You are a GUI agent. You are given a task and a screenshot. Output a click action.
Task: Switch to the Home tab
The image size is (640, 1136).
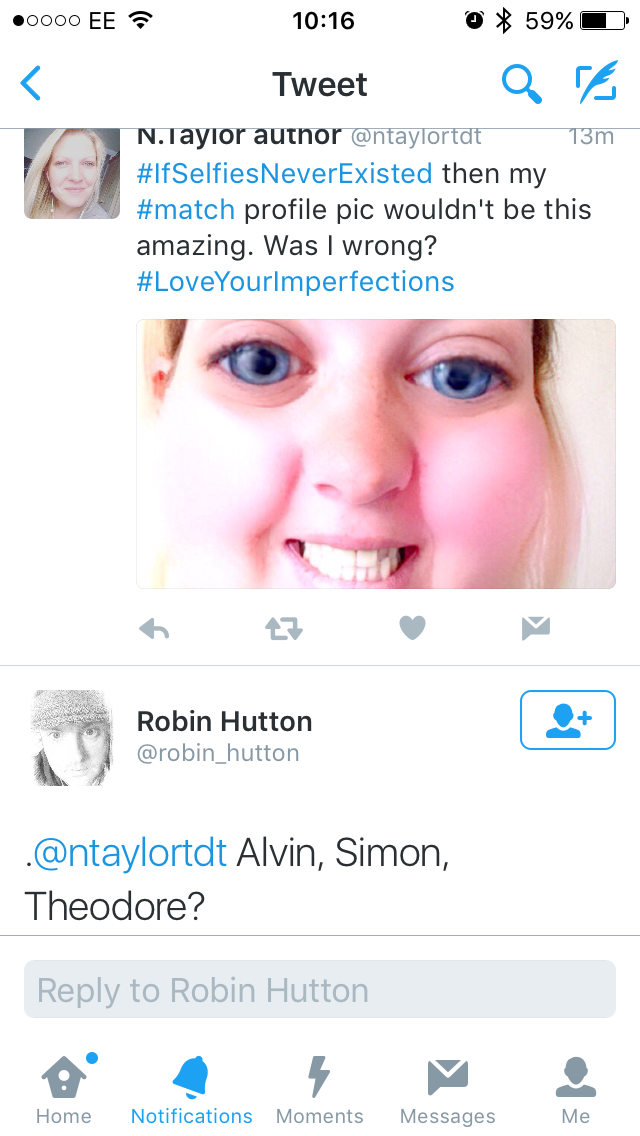click(64, 1088)
